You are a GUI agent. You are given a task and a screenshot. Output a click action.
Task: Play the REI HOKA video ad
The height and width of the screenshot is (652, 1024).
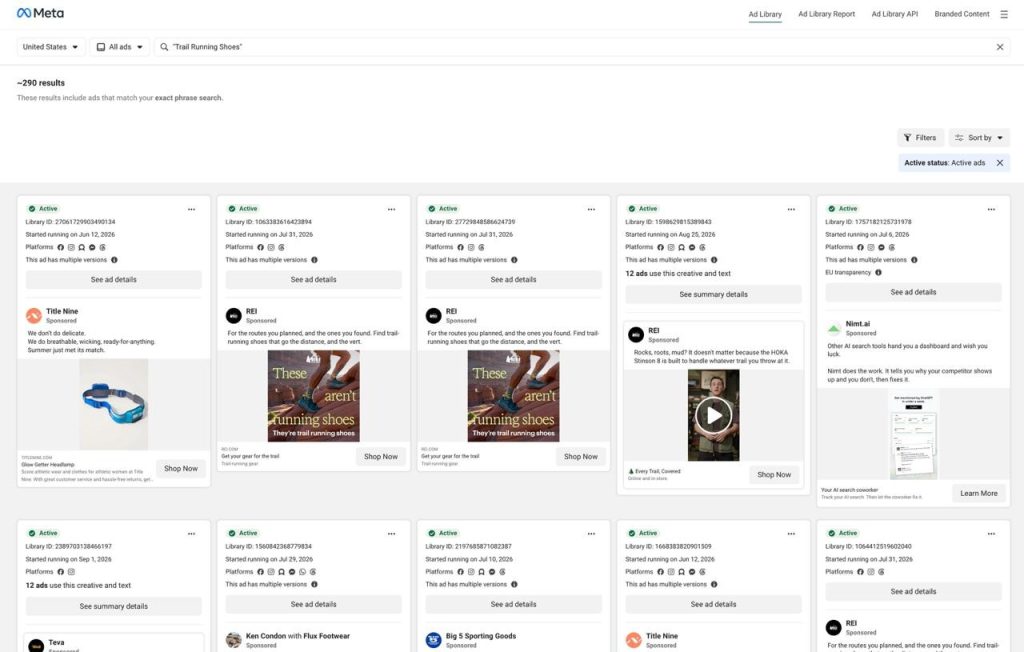[x=714, y=416]
